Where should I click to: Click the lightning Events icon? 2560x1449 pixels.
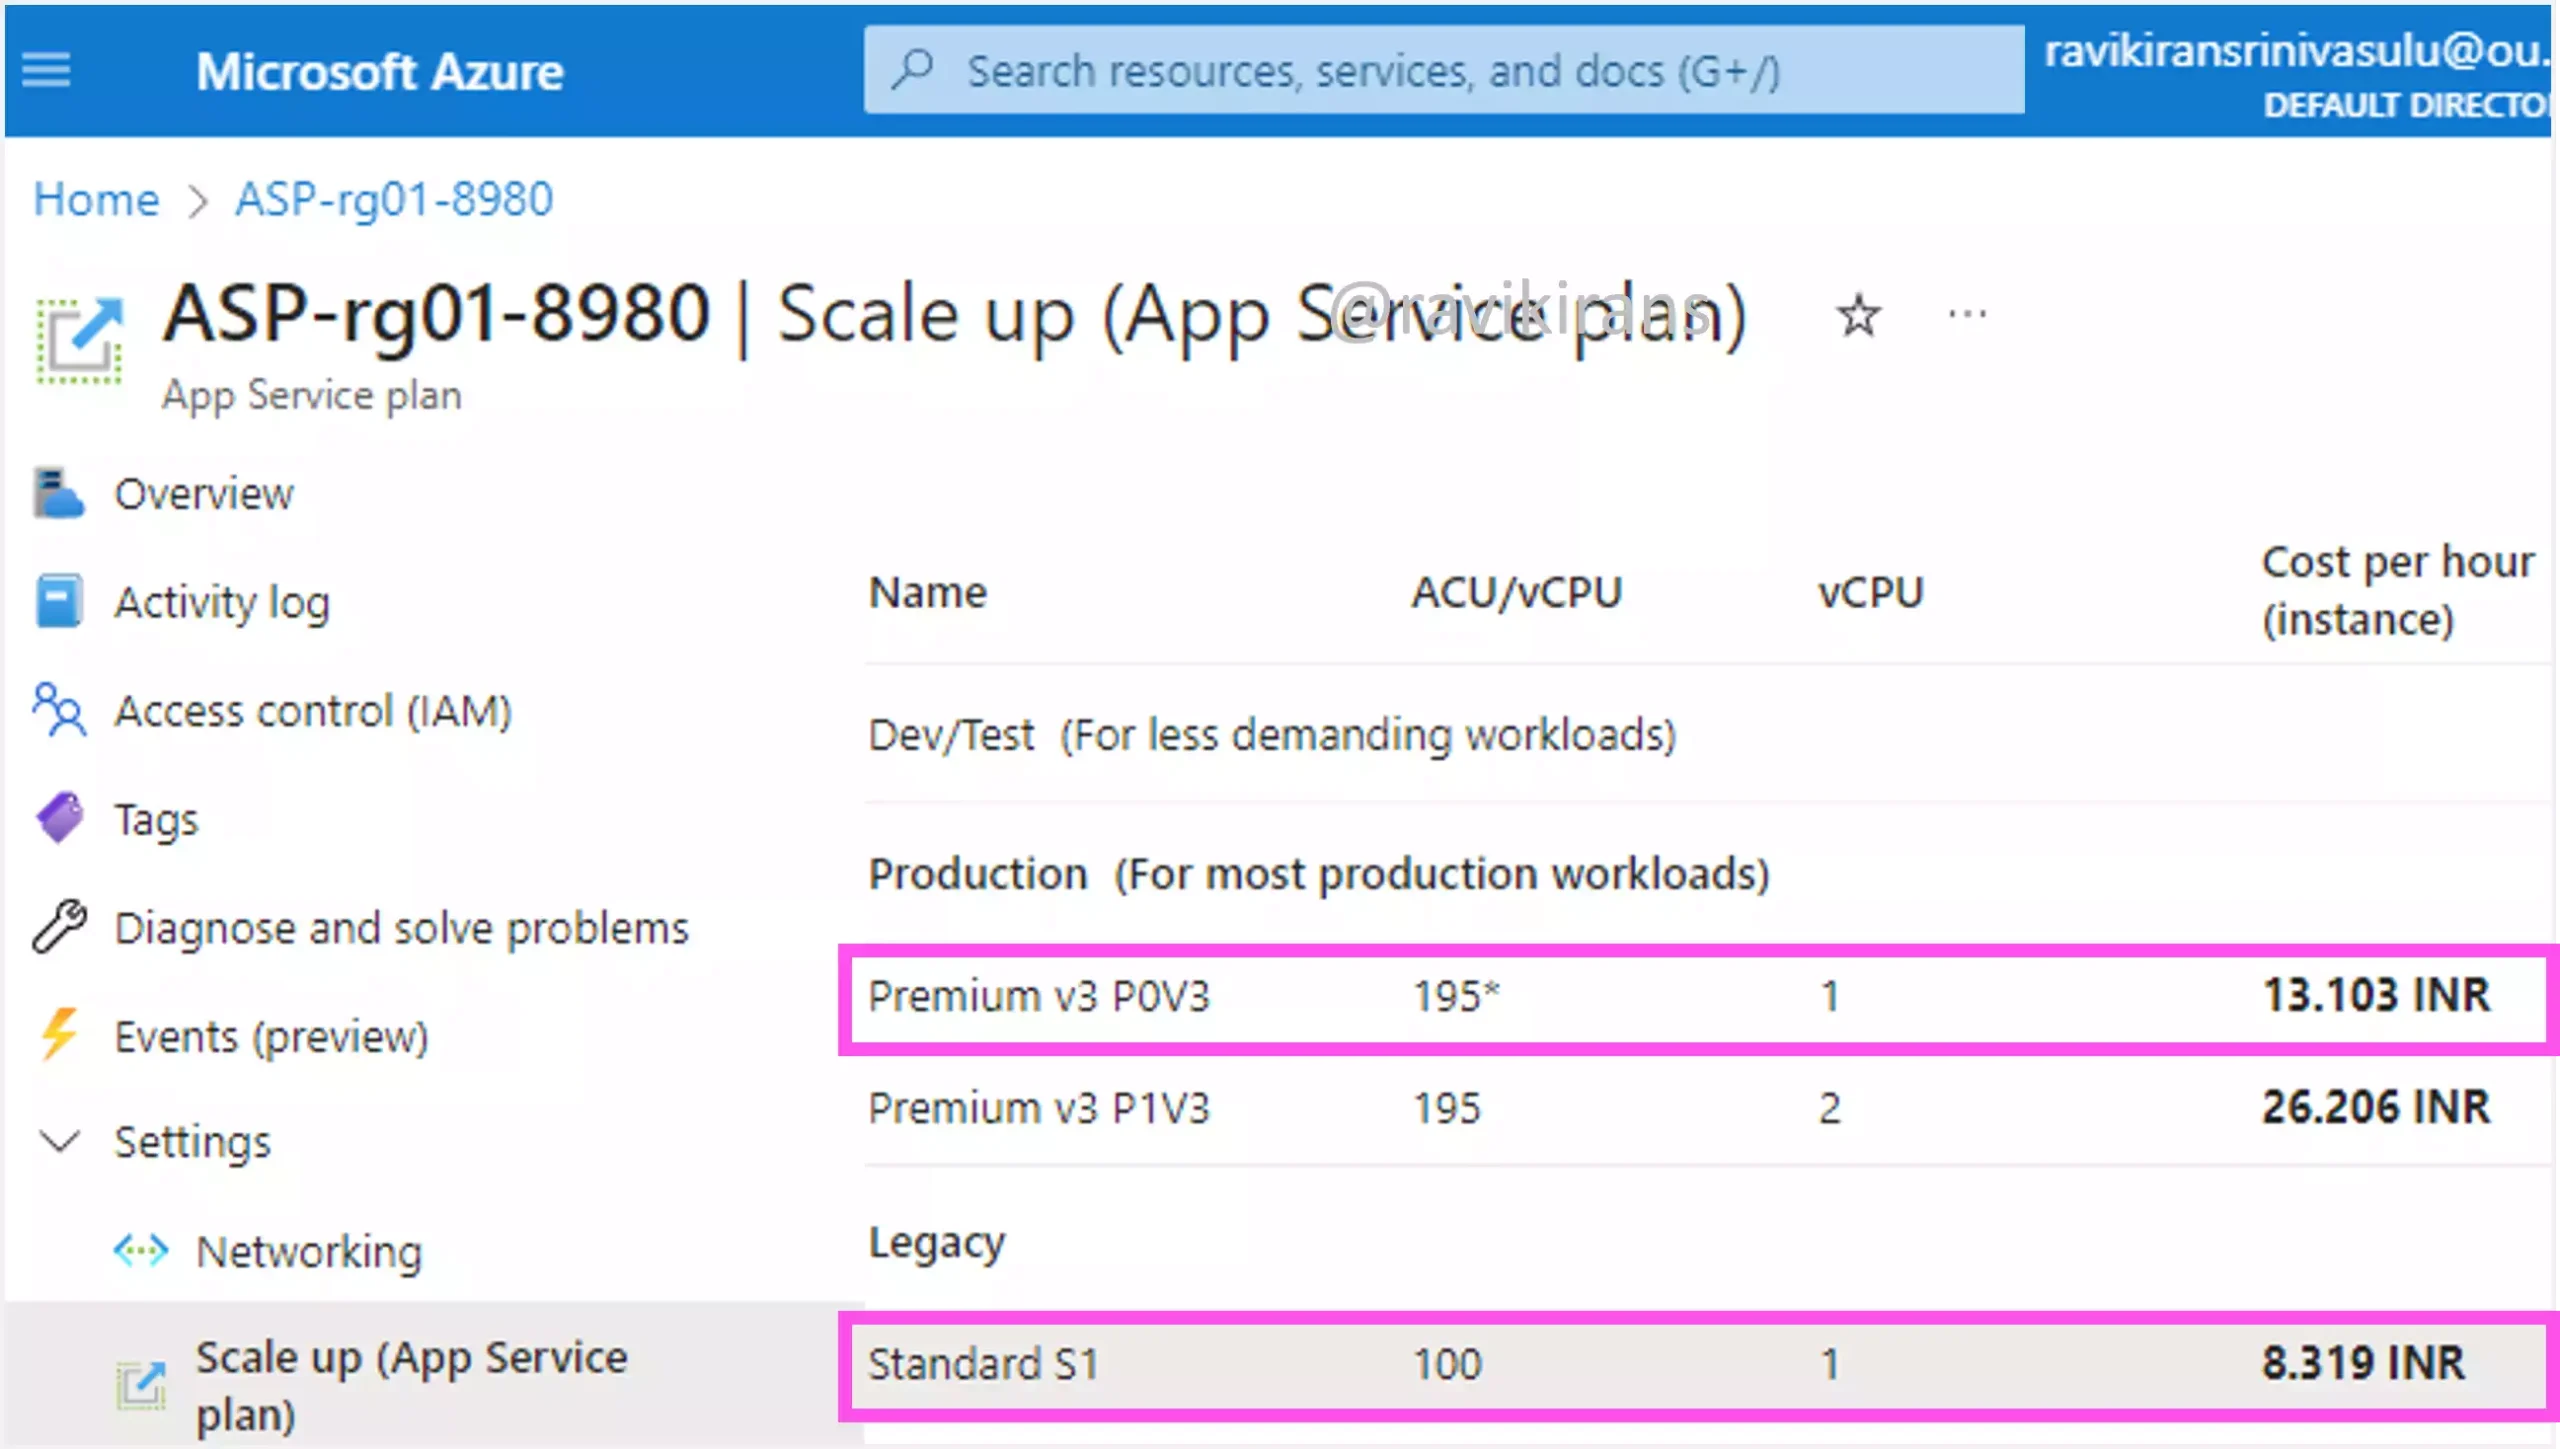[x=59, y=1034]
